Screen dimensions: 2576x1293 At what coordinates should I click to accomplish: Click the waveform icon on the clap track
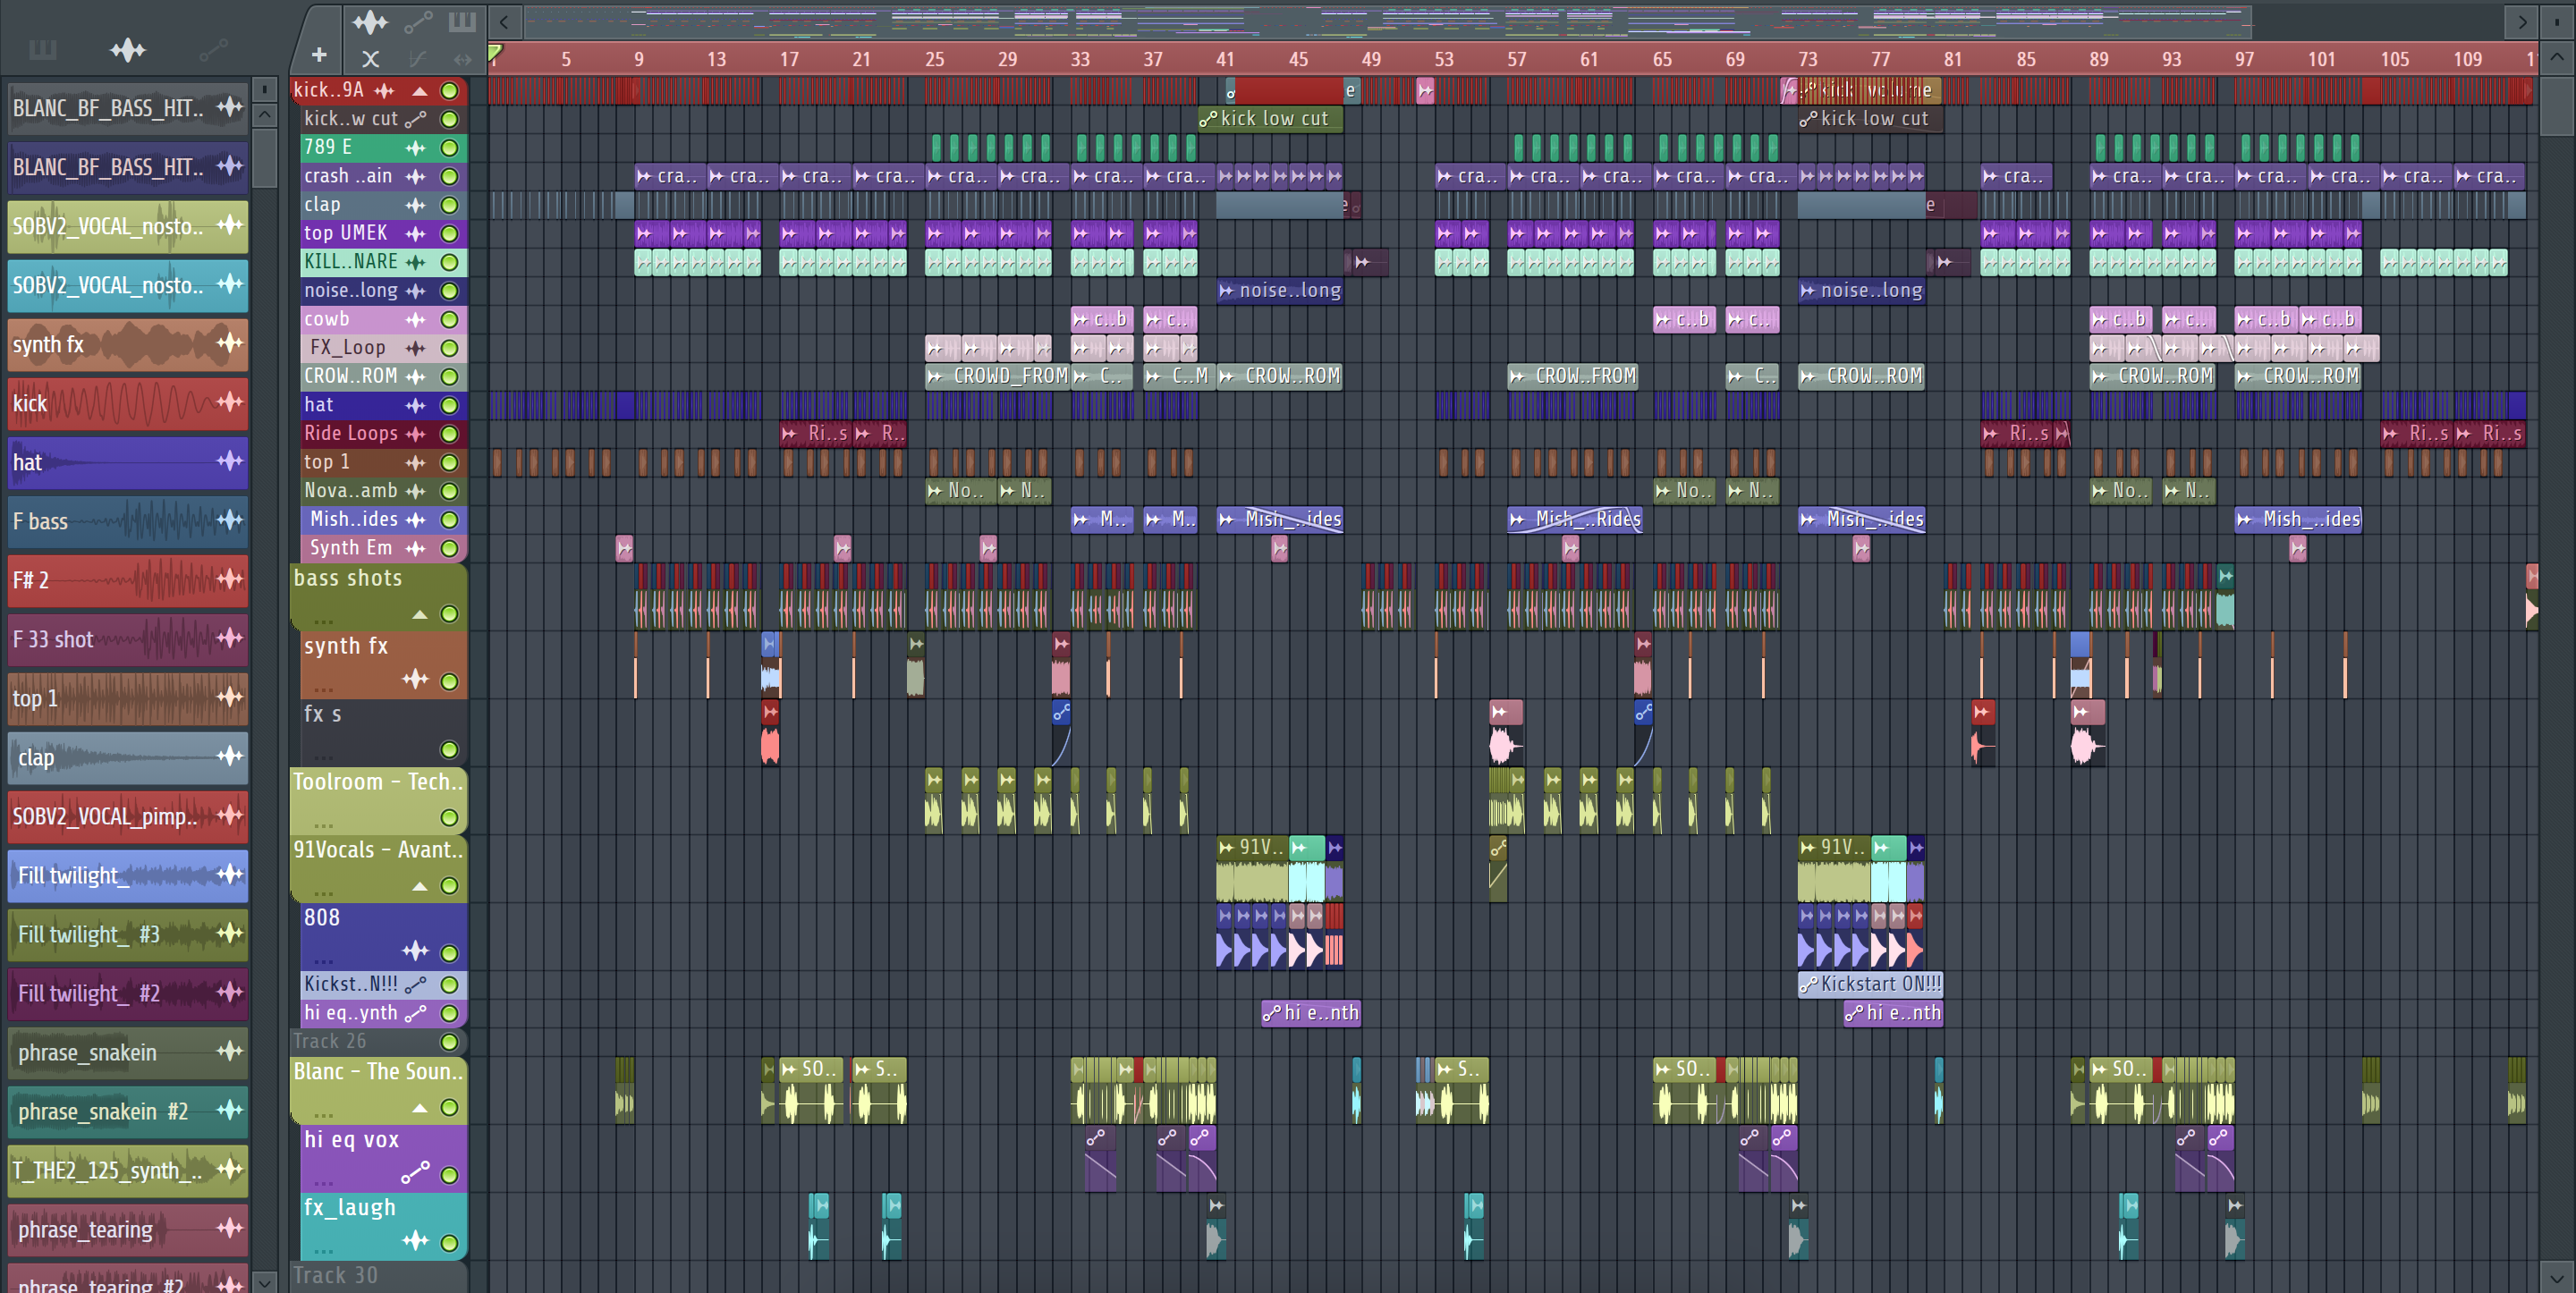415,205
